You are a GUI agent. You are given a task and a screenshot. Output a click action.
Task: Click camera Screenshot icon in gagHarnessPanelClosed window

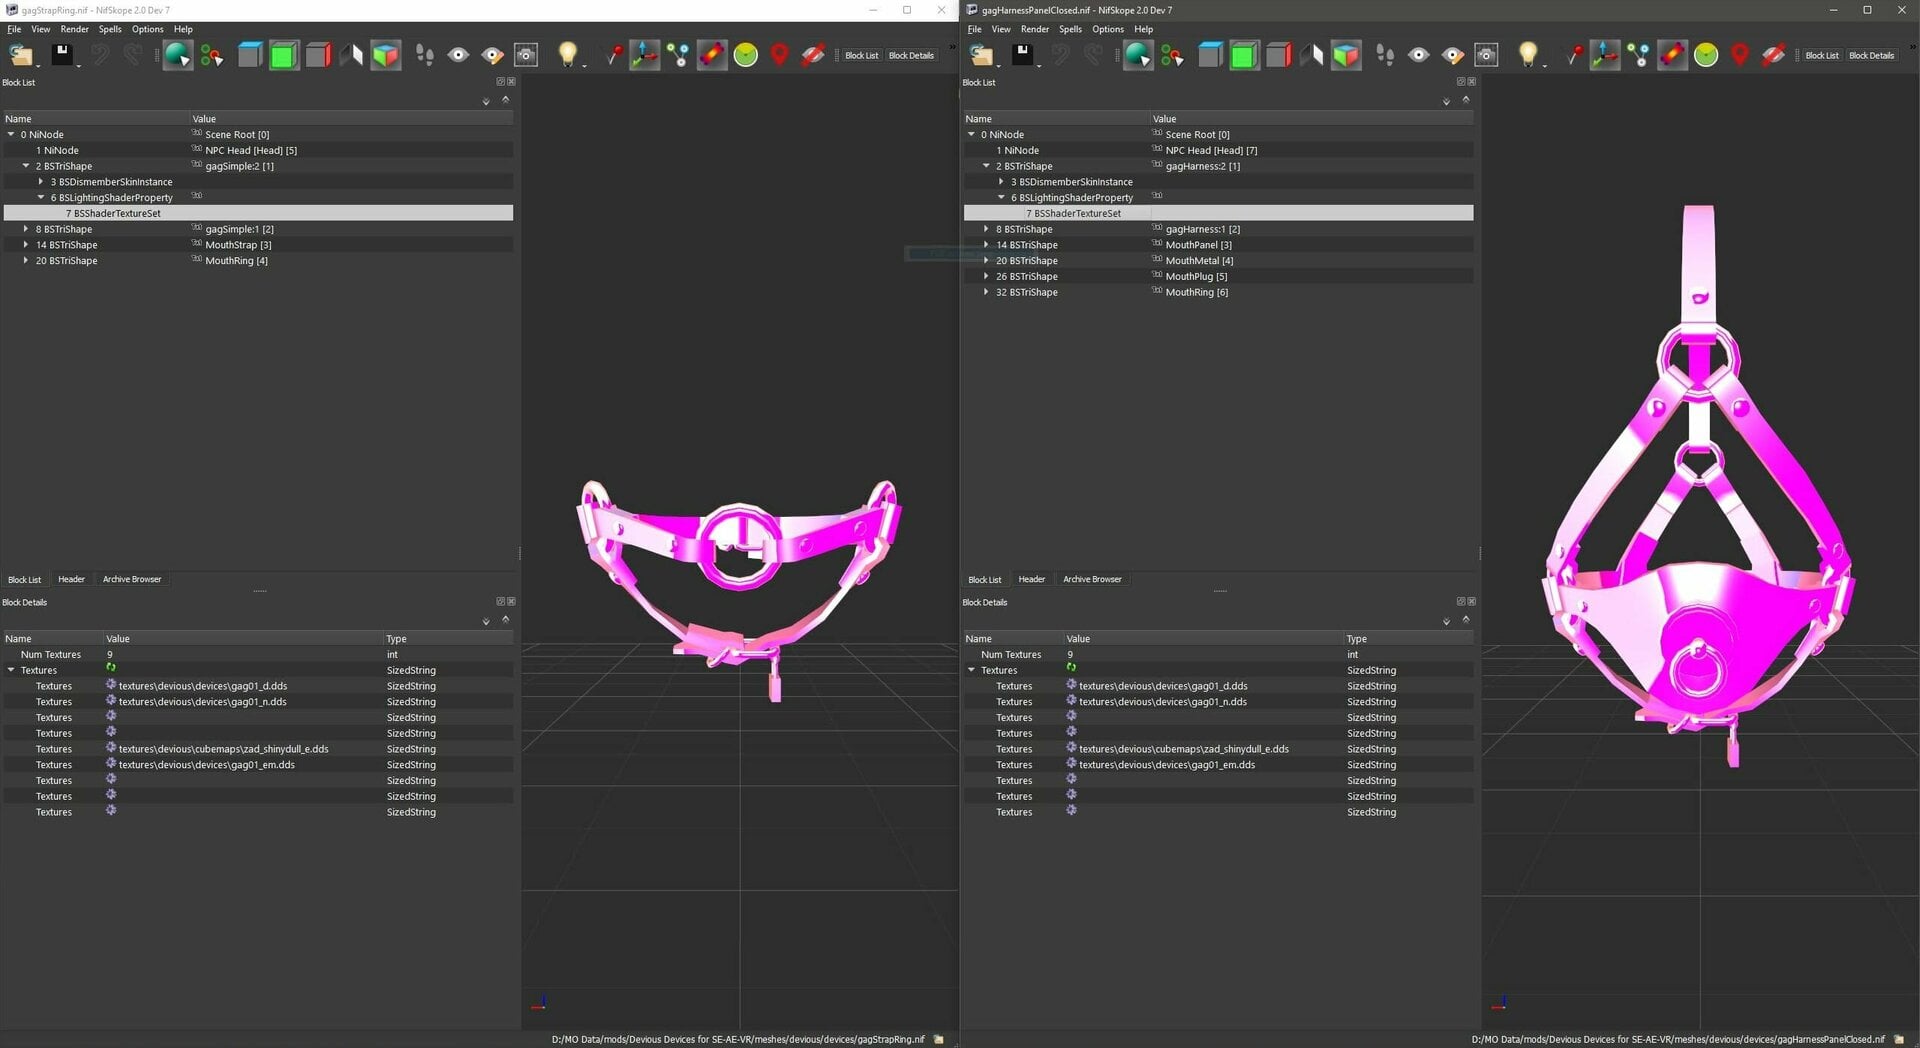(x=1486, y=55)
